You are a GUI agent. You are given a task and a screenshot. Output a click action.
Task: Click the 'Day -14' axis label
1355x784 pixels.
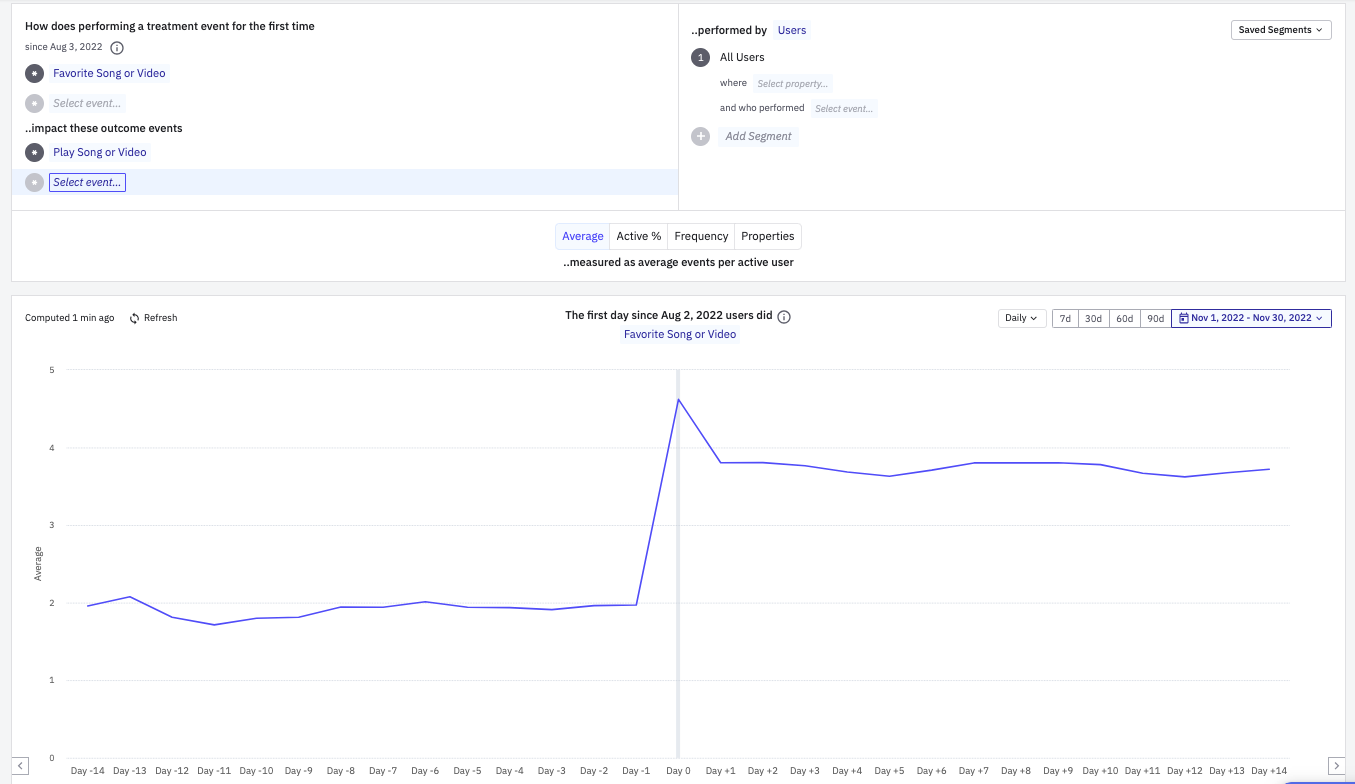click(88, 771)
